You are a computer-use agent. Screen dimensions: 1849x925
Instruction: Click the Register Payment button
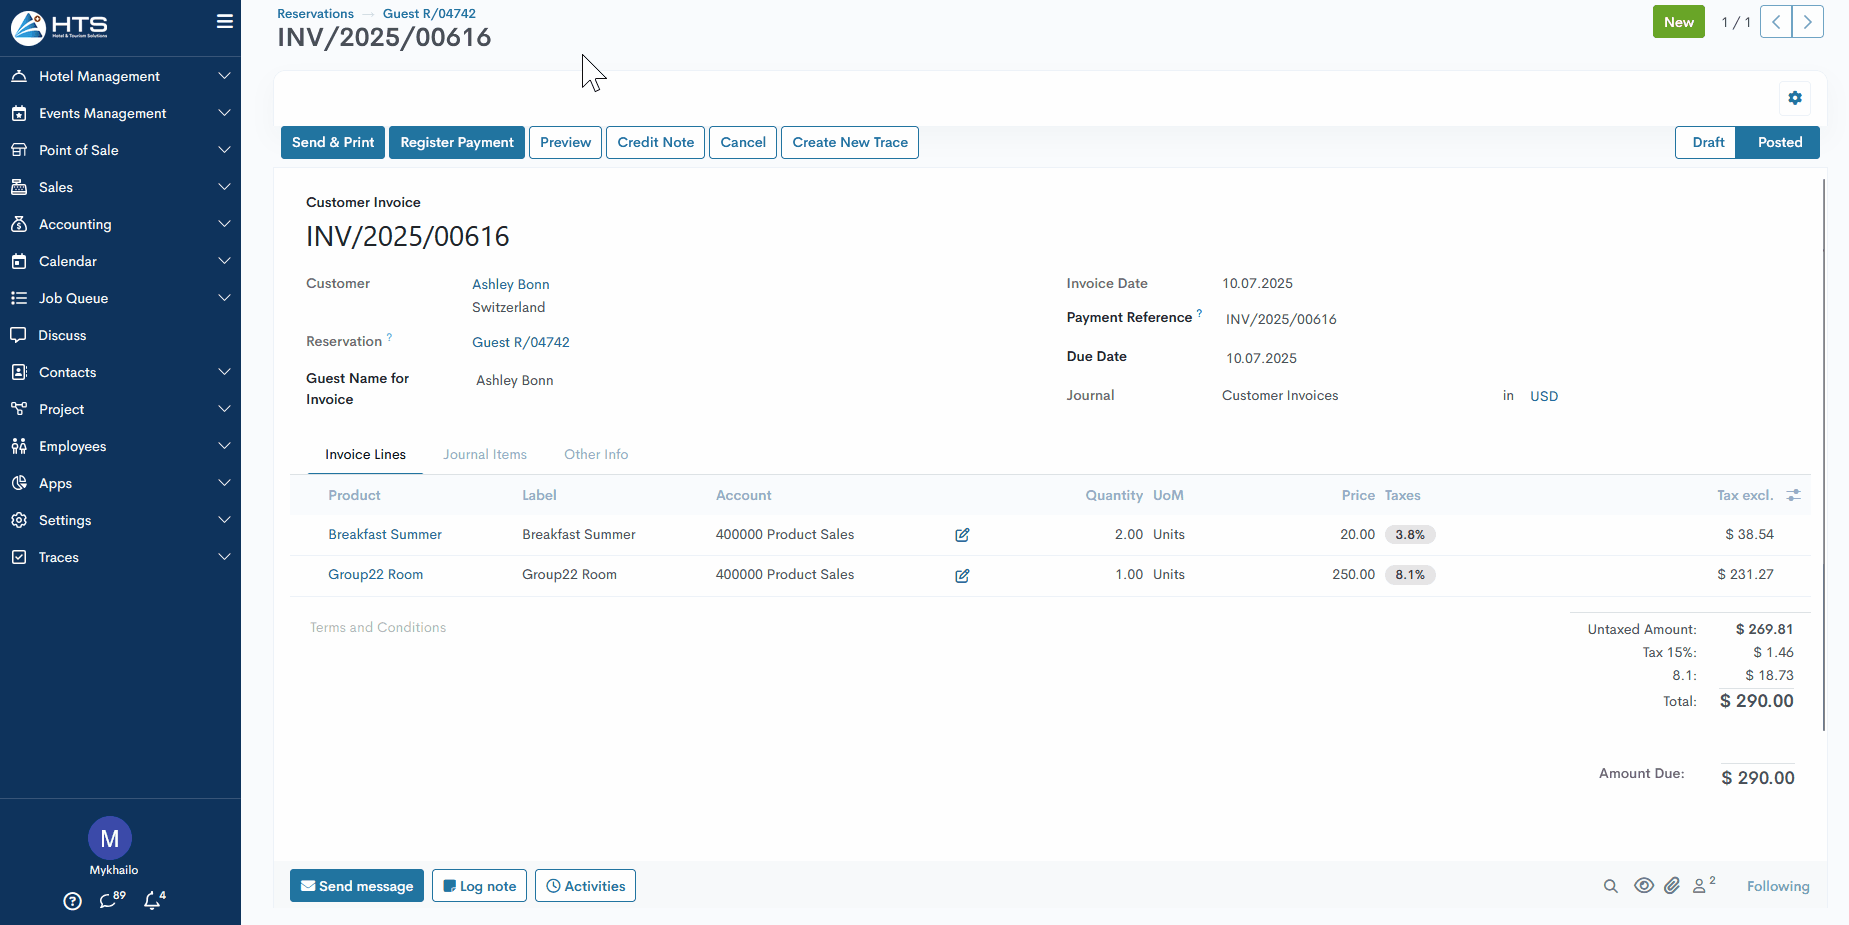457,142
